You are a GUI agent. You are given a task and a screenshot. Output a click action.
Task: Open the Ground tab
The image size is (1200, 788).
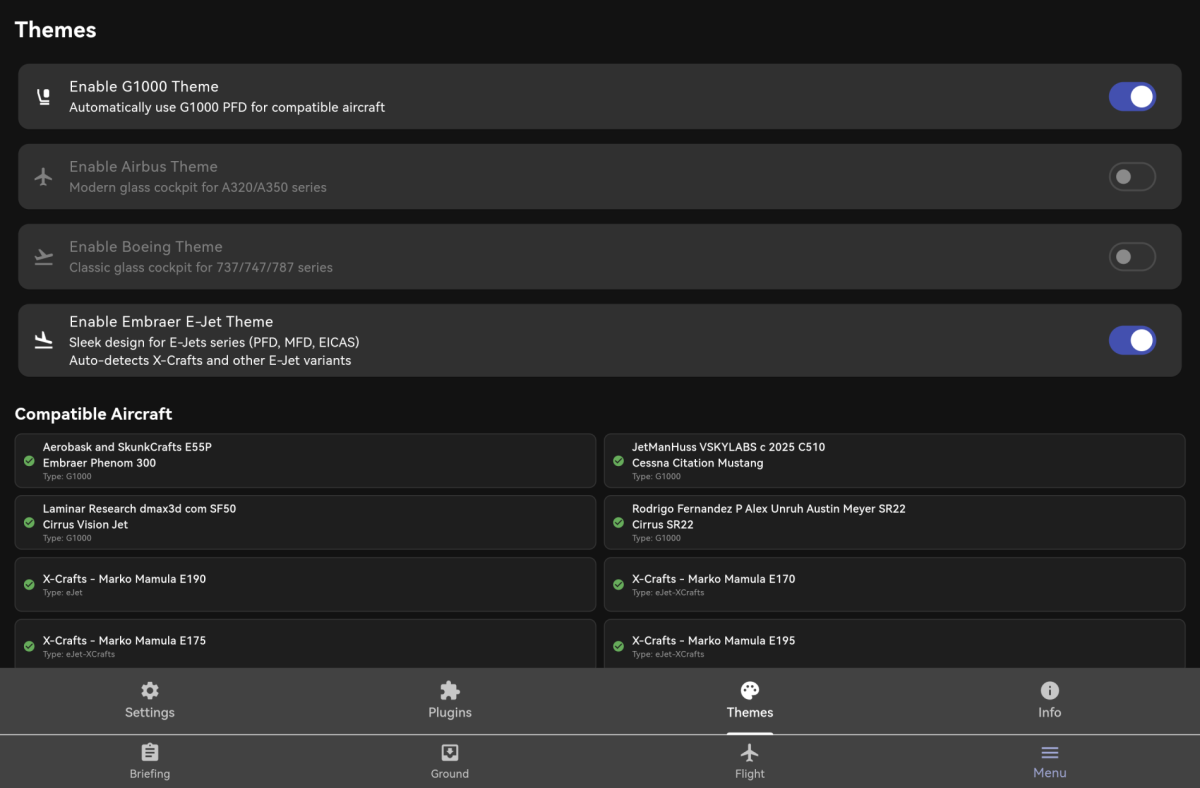click(x=450, y=762)
